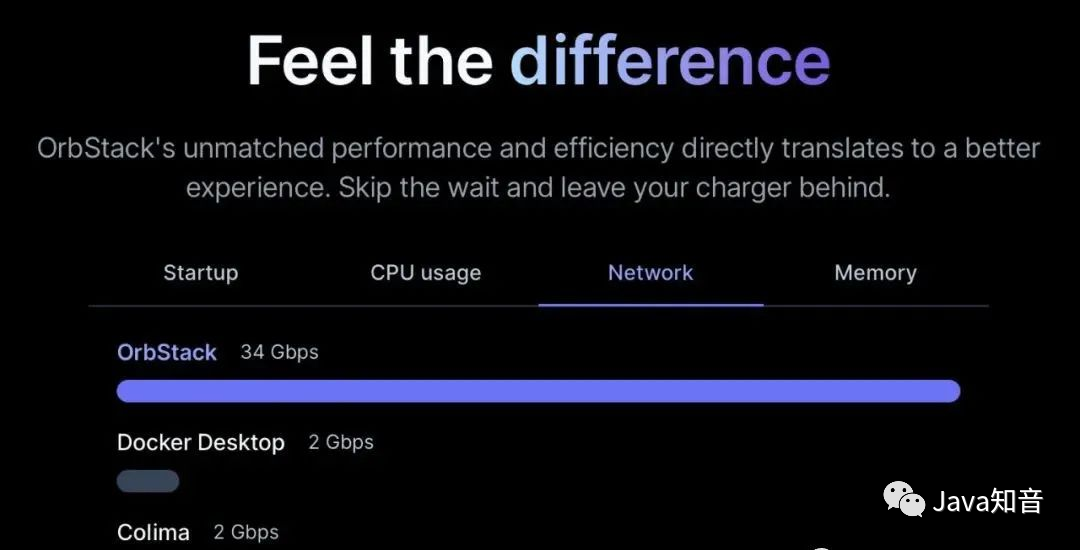Click the WeChat logo icon
Image resolution: width=1080 pixels, height=550 pixels.
[x=903, y=499]
